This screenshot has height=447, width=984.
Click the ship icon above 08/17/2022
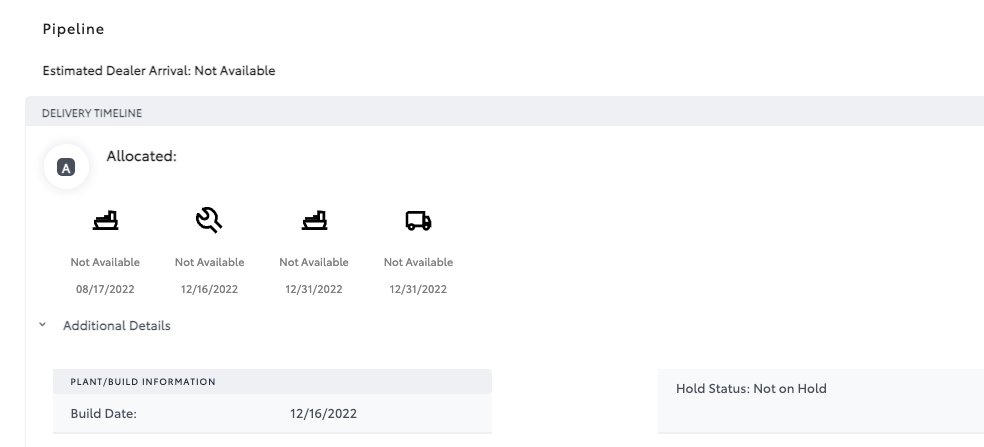(x=105, y=221)
